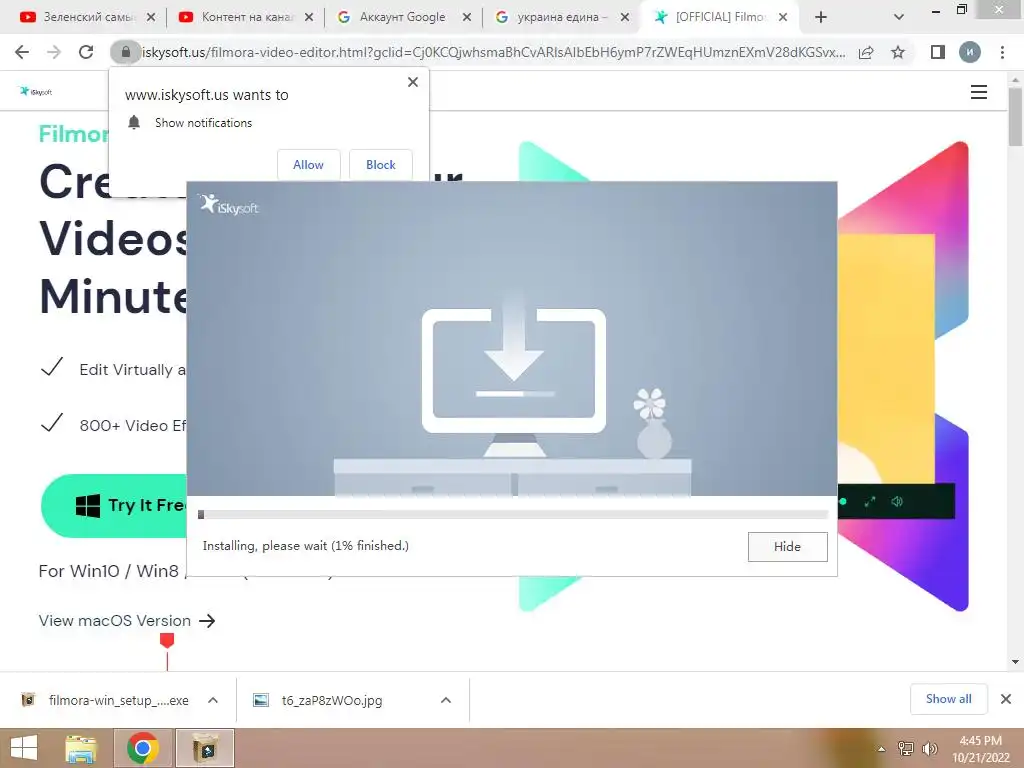This screenshot has height=768, width=1024.
Task: Open site info via the lock icon
Action: [125, 52]
